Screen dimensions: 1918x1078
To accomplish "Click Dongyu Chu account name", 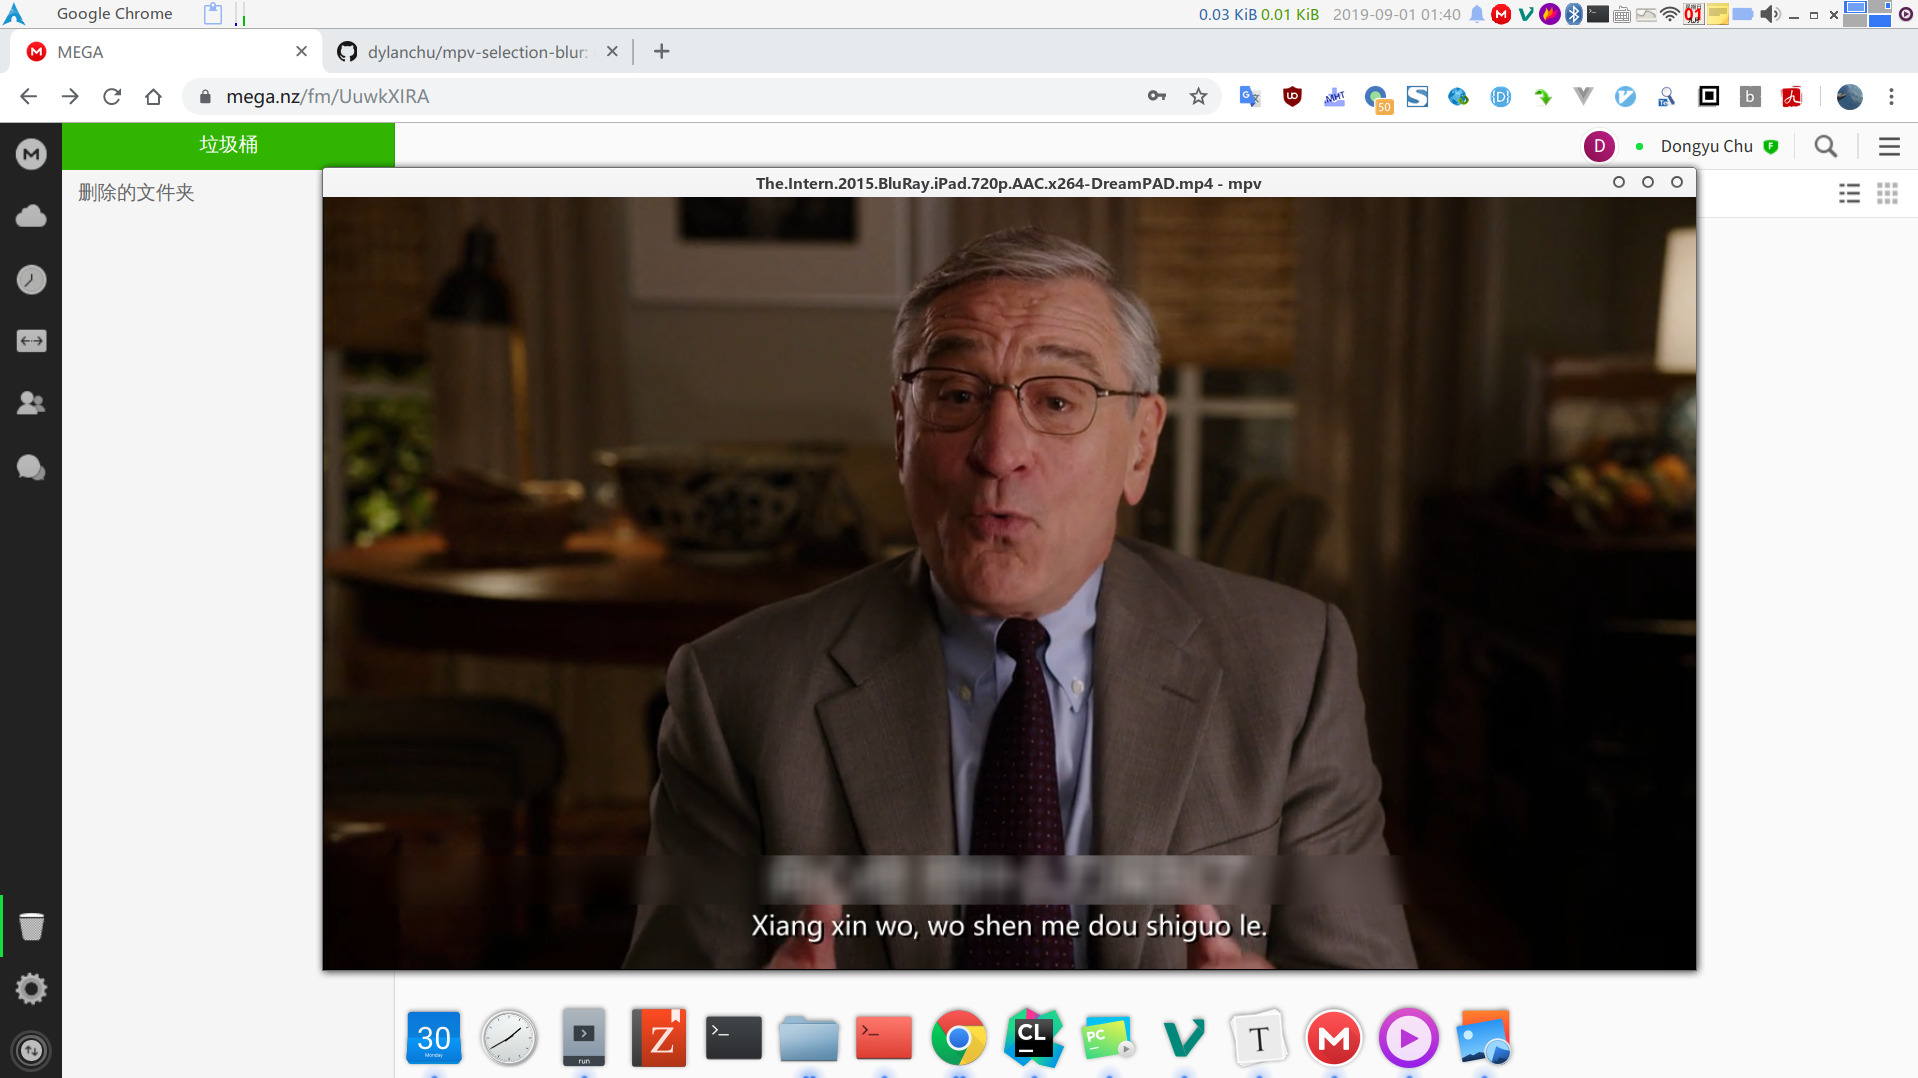I will (1706, 146).
